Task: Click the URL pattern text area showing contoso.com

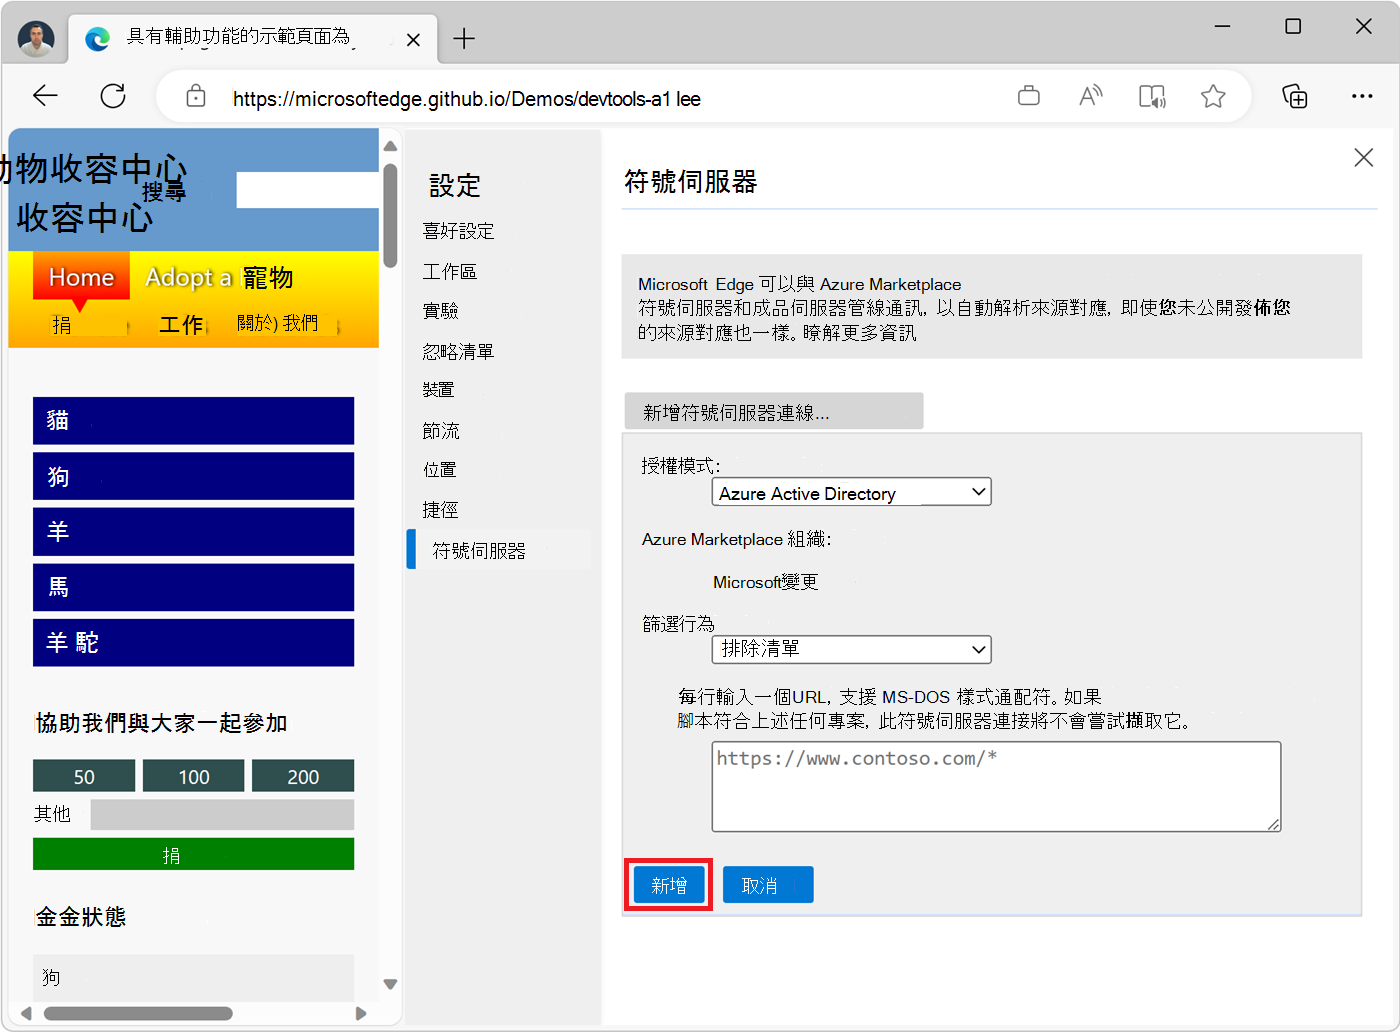Action: (995, 786)
